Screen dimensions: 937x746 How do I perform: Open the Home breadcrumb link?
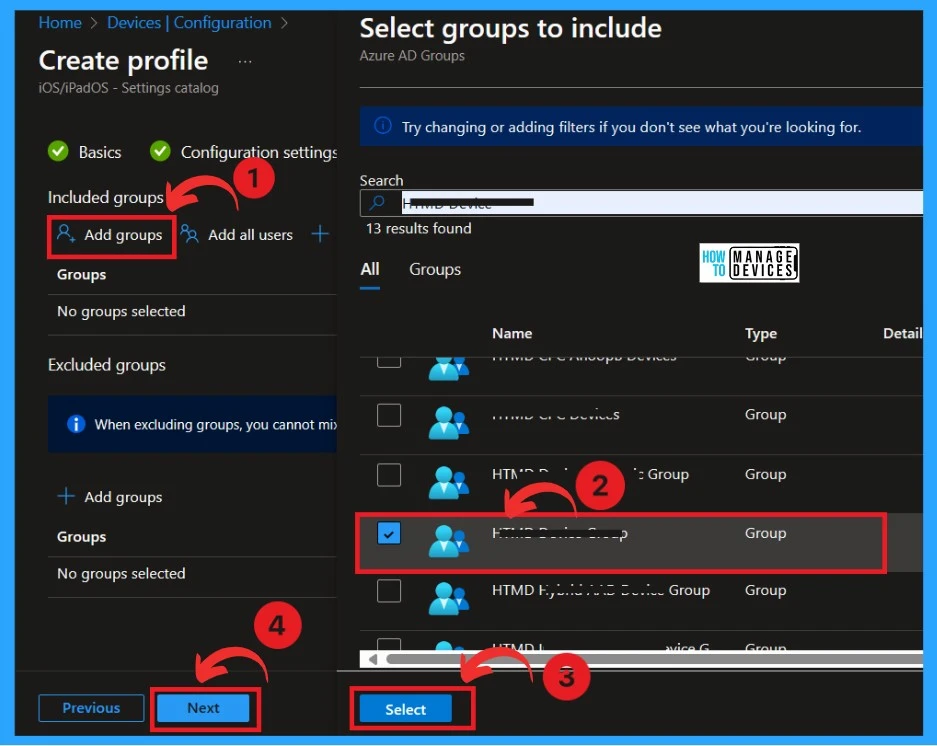coord(60,23)
